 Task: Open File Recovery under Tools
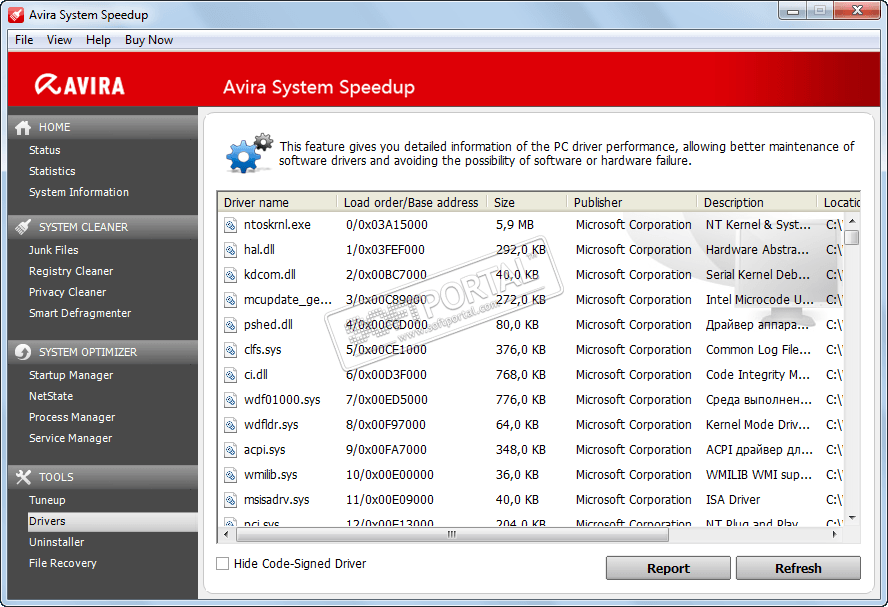tap(63, 563)
